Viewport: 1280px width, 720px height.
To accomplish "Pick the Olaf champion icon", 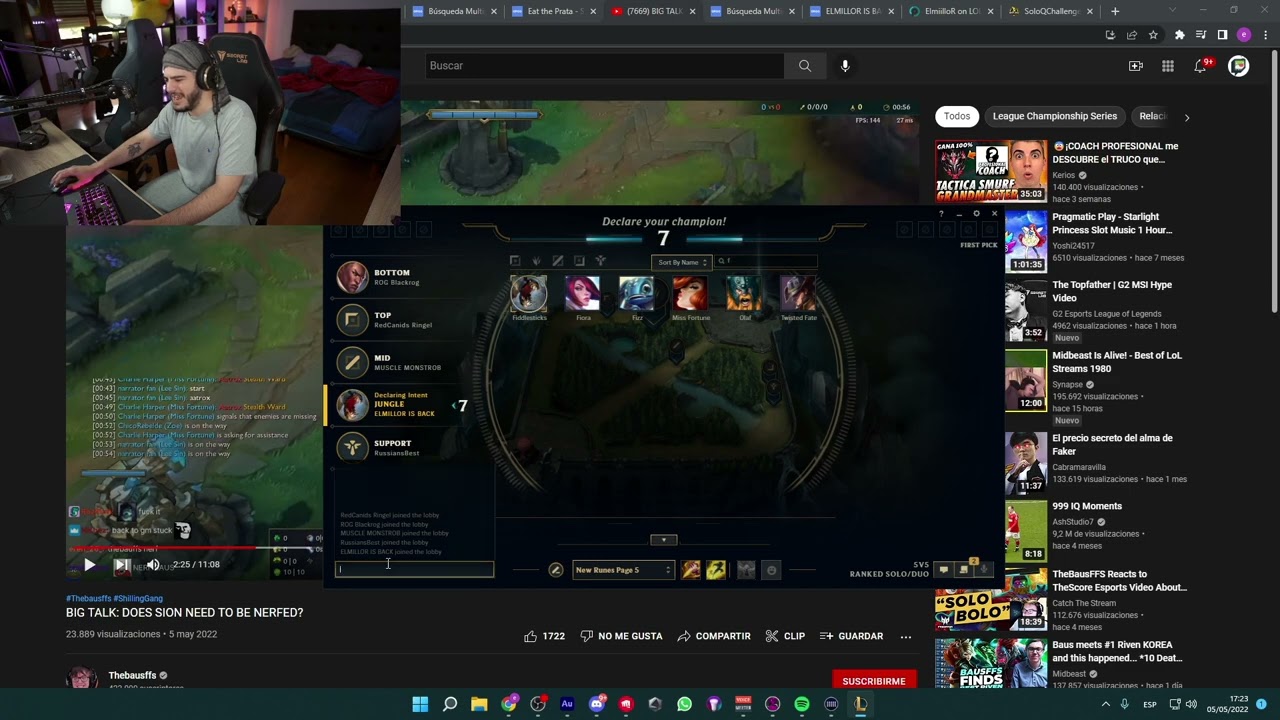I will pos(745,294).
